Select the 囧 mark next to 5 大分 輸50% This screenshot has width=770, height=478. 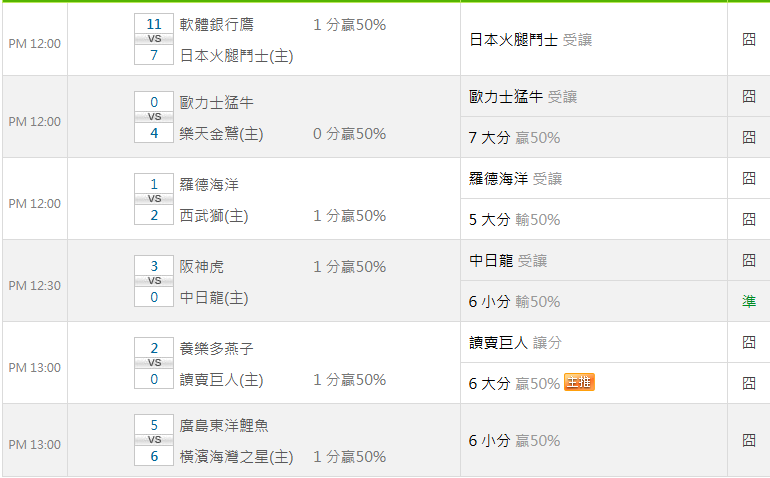coord(748,220)
